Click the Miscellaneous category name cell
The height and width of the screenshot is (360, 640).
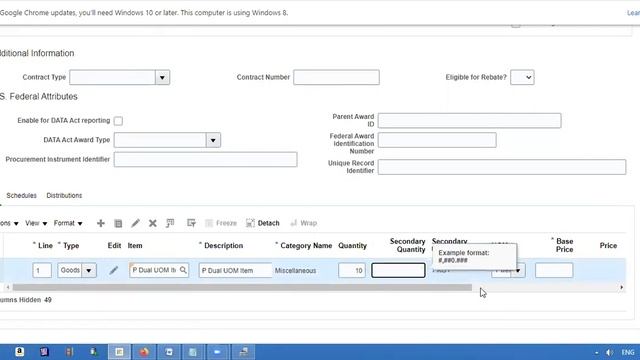click(296, 271)
